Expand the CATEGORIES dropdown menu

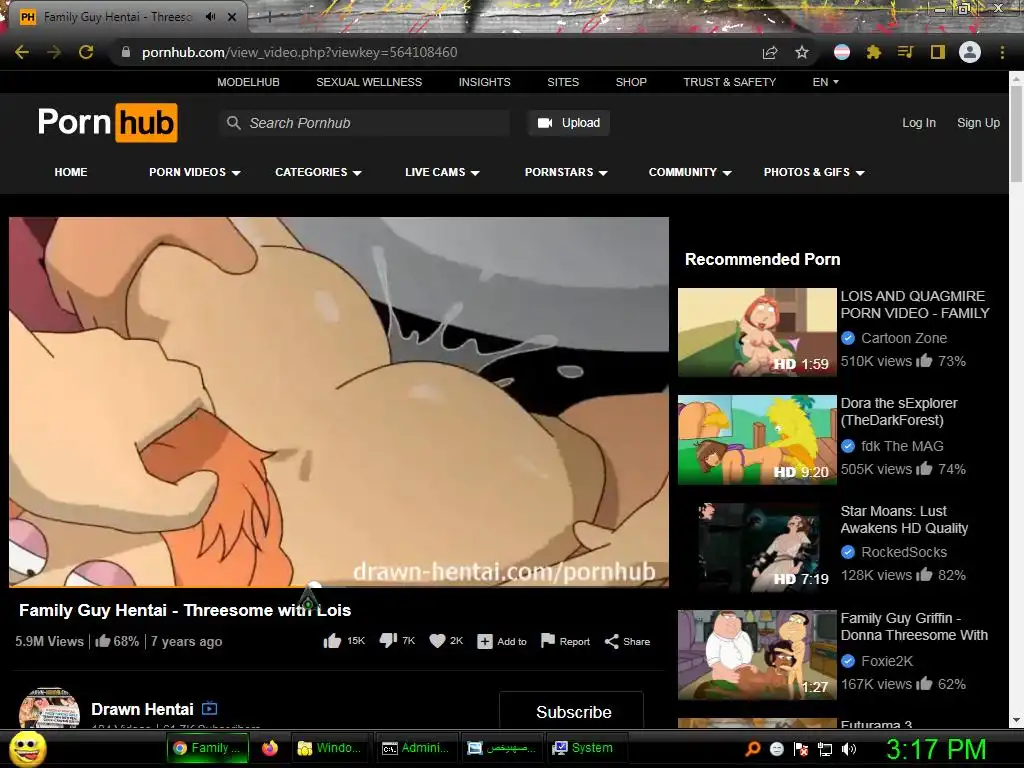tap(318, 172)
